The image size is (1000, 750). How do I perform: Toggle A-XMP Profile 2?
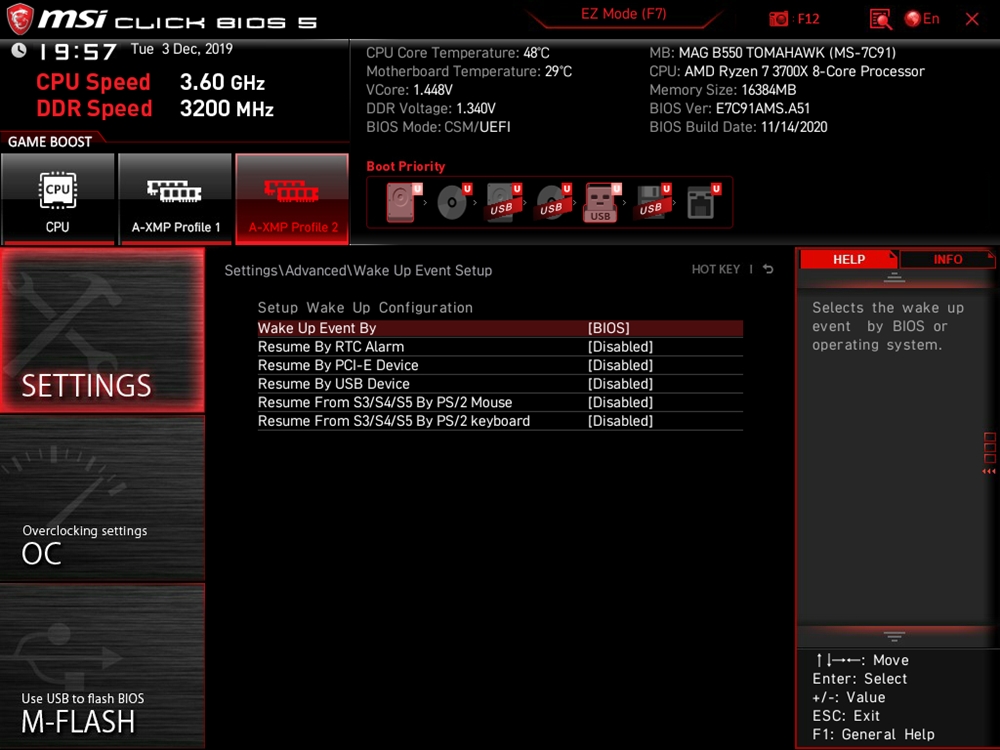pos(292,199)
